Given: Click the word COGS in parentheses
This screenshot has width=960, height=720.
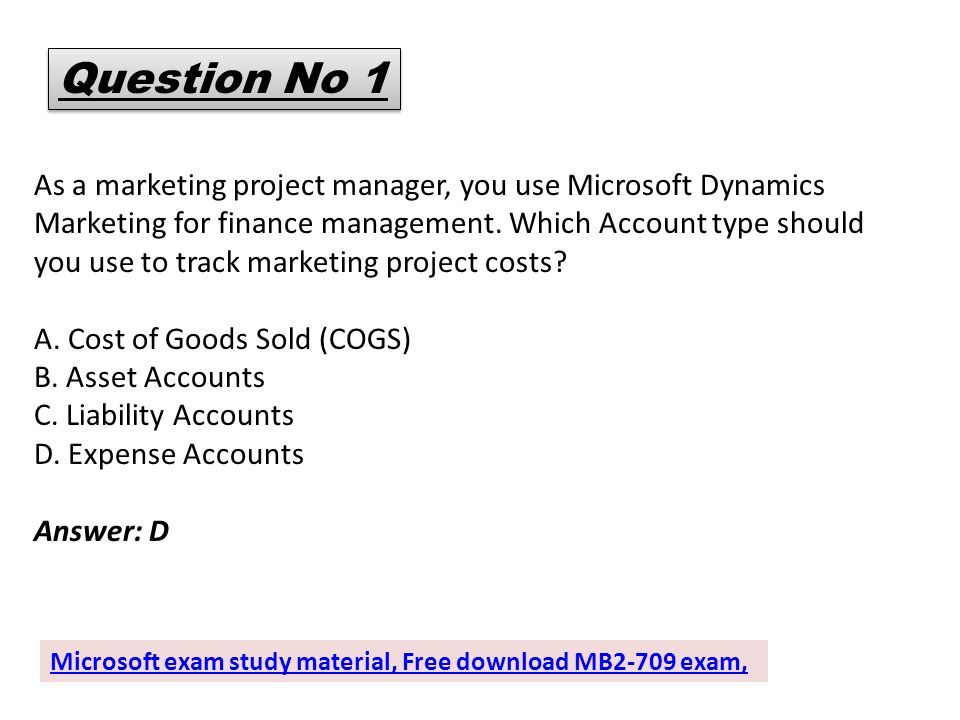Looking at the screenshot, I should [365, 339].
